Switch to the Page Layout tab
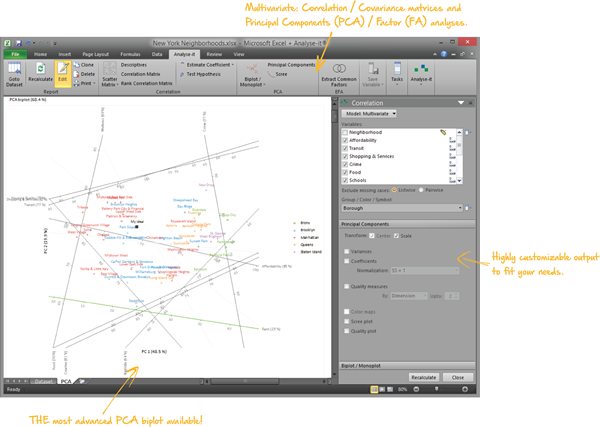 point(96,54)
